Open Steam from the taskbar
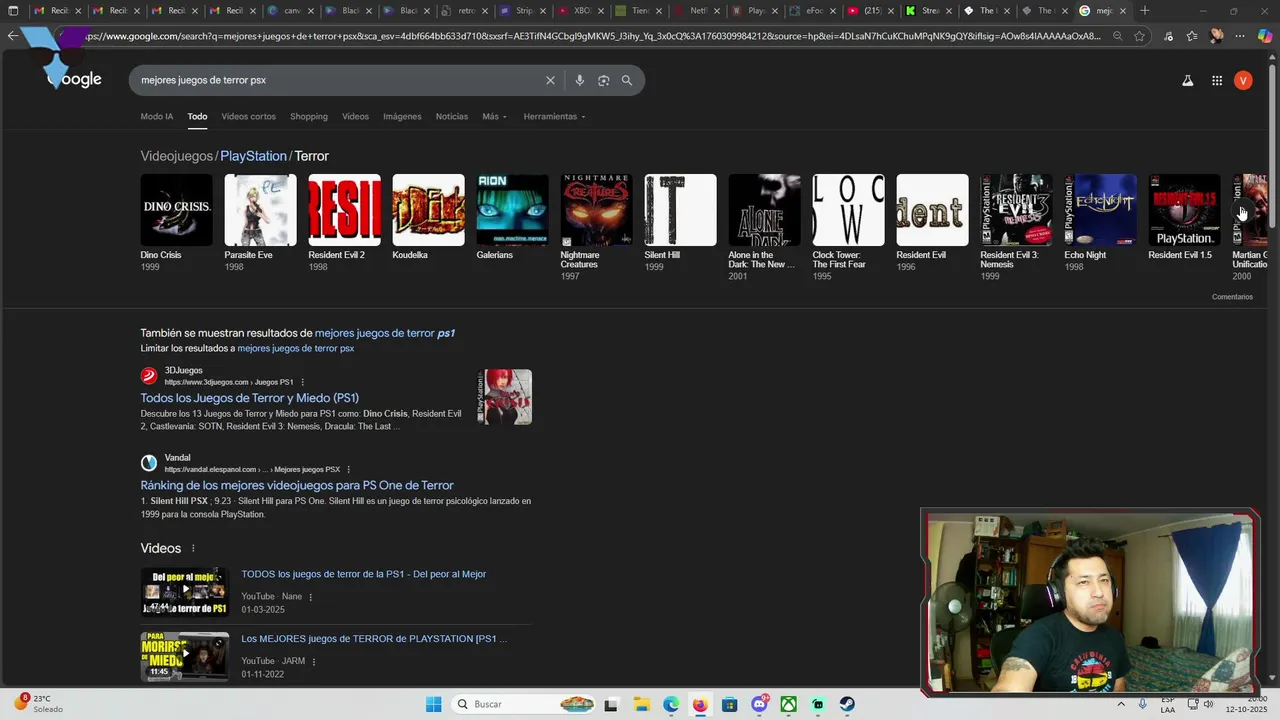Image resolution: width=1280 pixels, height=720 pixels. [x=847, y=704]
